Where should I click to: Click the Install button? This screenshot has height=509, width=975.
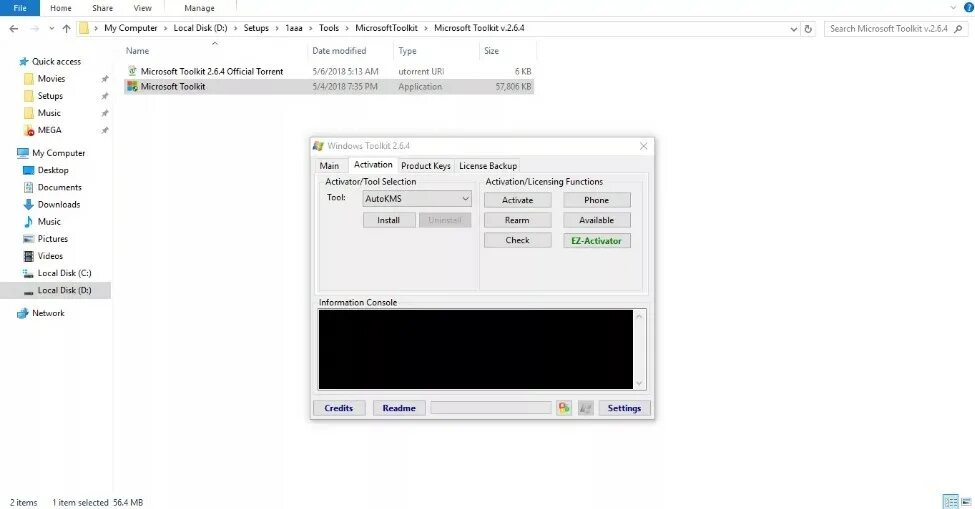[x=389, y=220]
